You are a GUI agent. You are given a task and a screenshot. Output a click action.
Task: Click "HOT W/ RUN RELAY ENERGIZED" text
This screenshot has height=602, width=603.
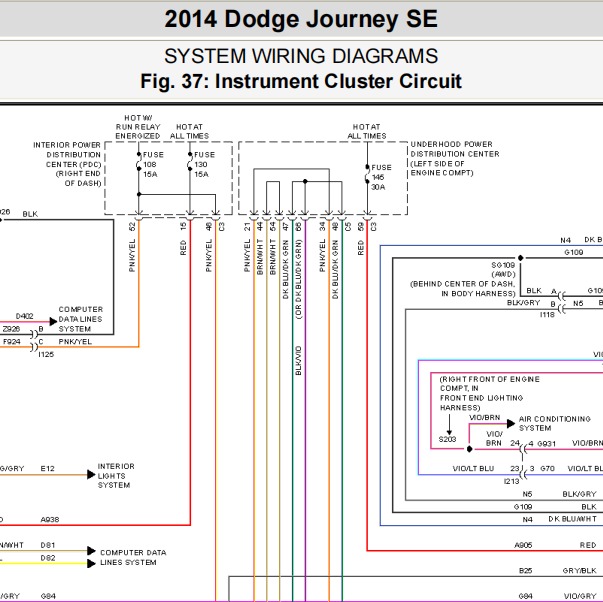[138, 127]
